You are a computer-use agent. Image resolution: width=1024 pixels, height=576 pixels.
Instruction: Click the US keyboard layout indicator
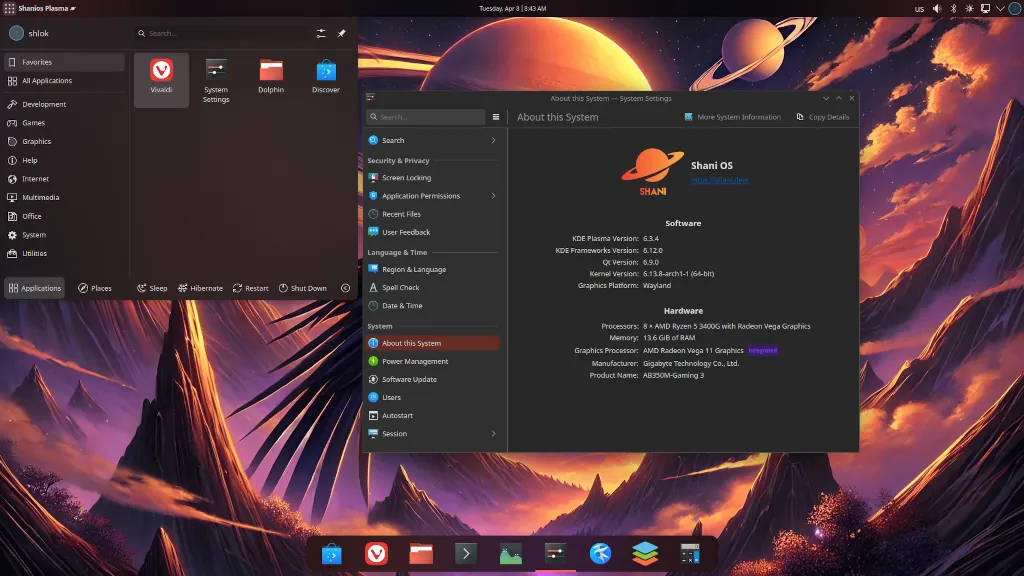[919, 8]
